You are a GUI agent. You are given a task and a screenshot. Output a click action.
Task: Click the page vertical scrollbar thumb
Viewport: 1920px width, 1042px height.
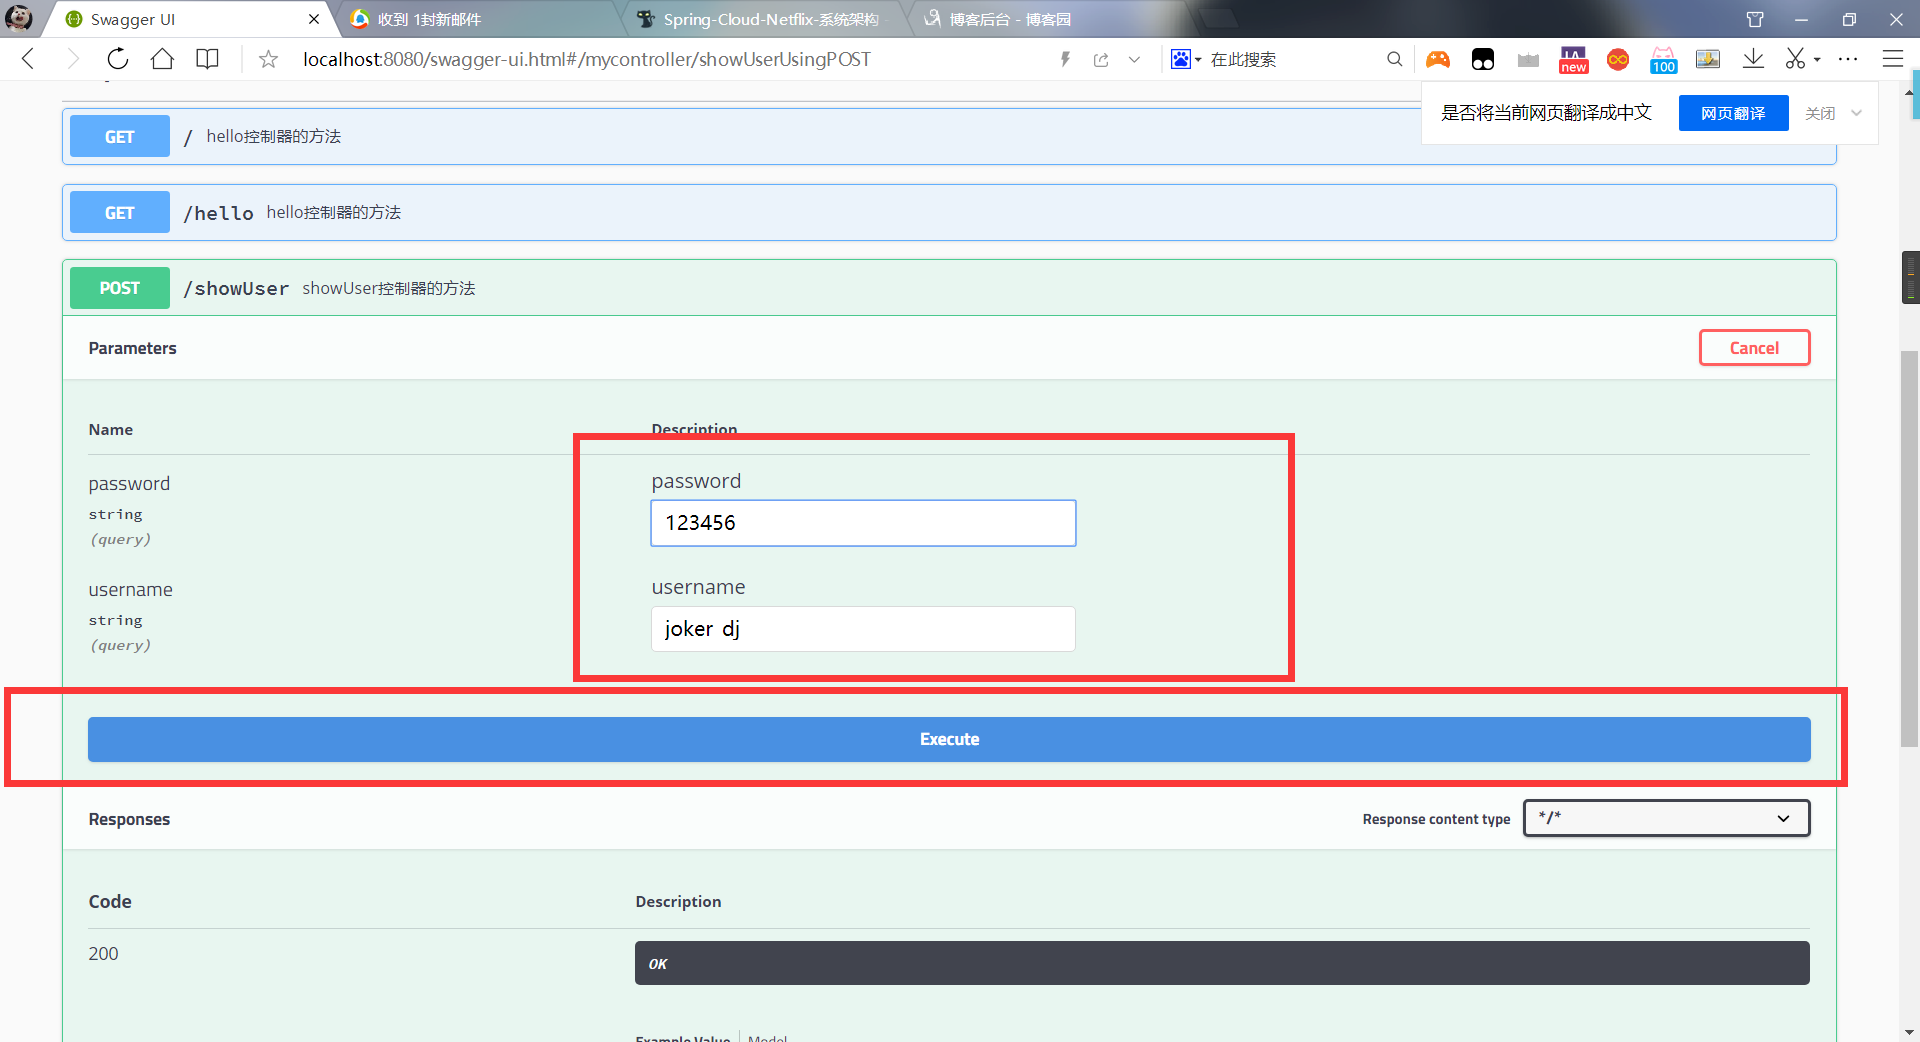[x=1910, y=548]
